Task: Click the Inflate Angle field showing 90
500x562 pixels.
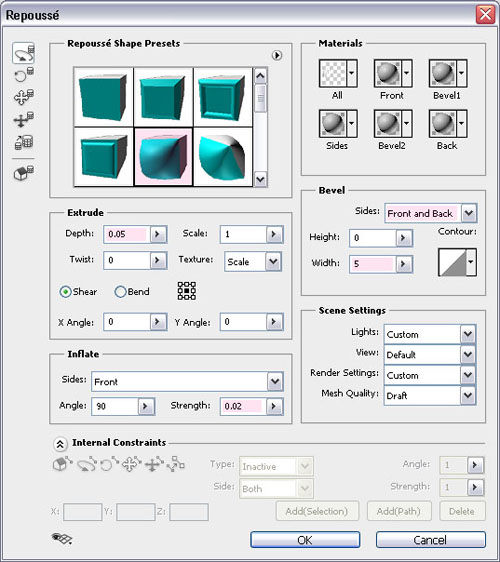Action: 115,406
